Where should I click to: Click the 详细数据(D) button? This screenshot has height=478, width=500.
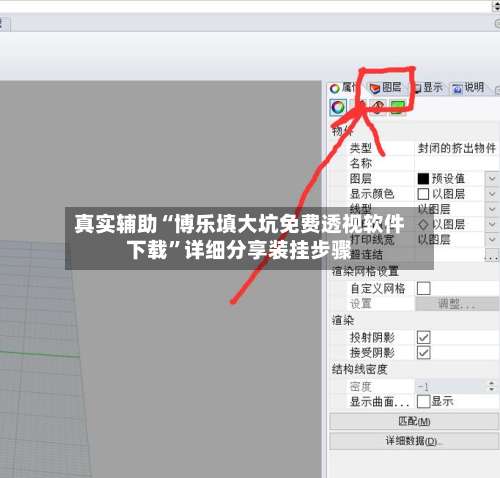click(414, 441)
